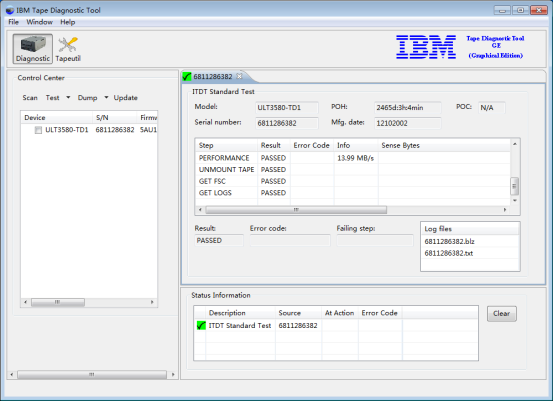554x401 pixels.
Task: Click right arrow of Control Center bottom scrollbar
Action: click(173, 375)
